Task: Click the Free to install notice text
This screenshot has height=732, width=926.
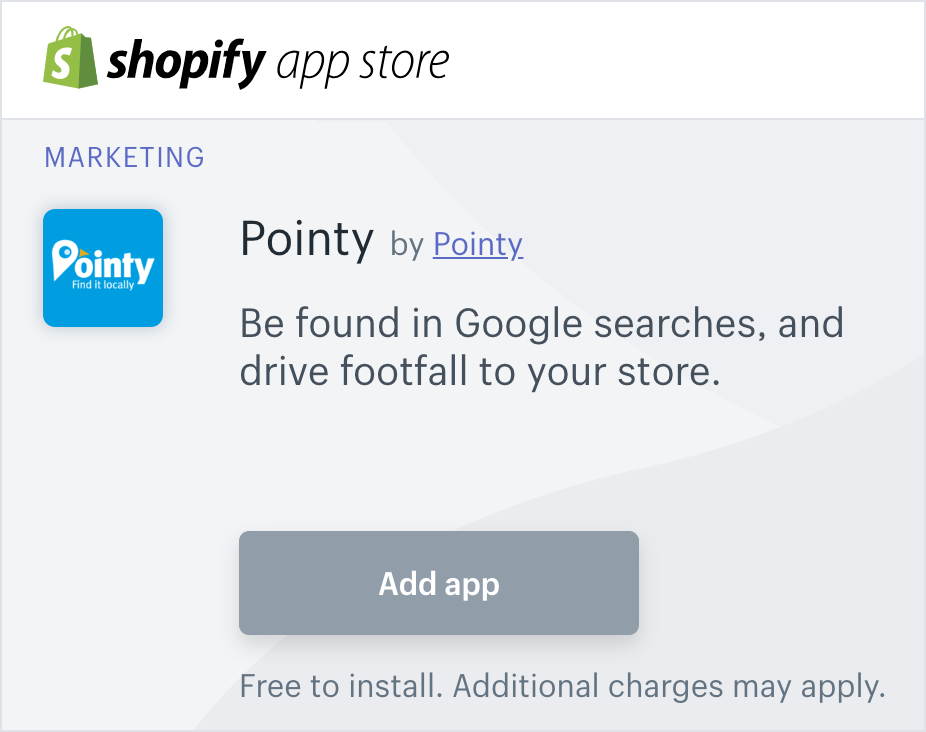Action: tap(562, 687)
